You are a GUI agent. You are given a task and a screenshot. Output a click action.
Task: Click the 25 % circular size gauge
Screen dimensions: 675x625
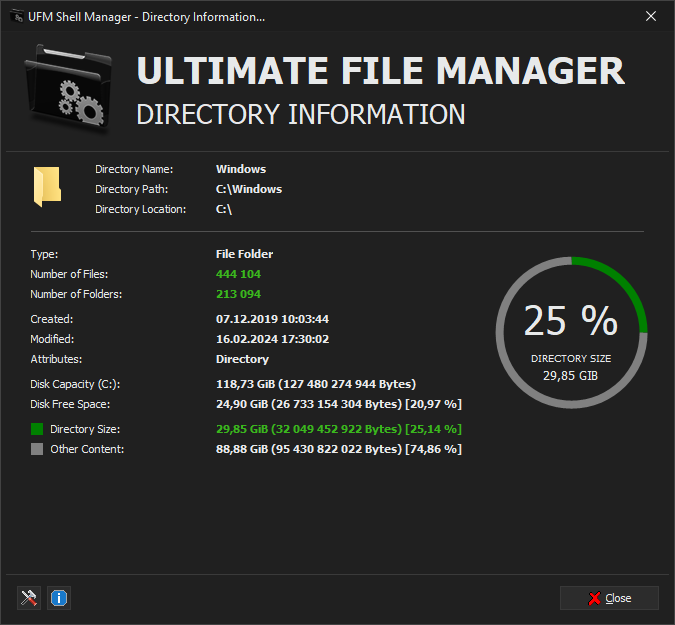click(571, 332)
